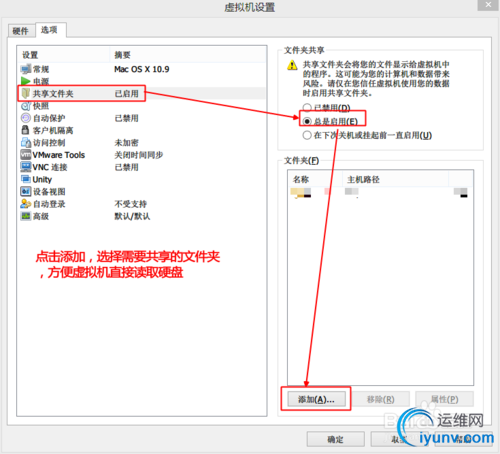The height and width of the screenshot is (454, 500).
Task: Click the 快照 snapshot icon
Action: (x=26, y=106)
